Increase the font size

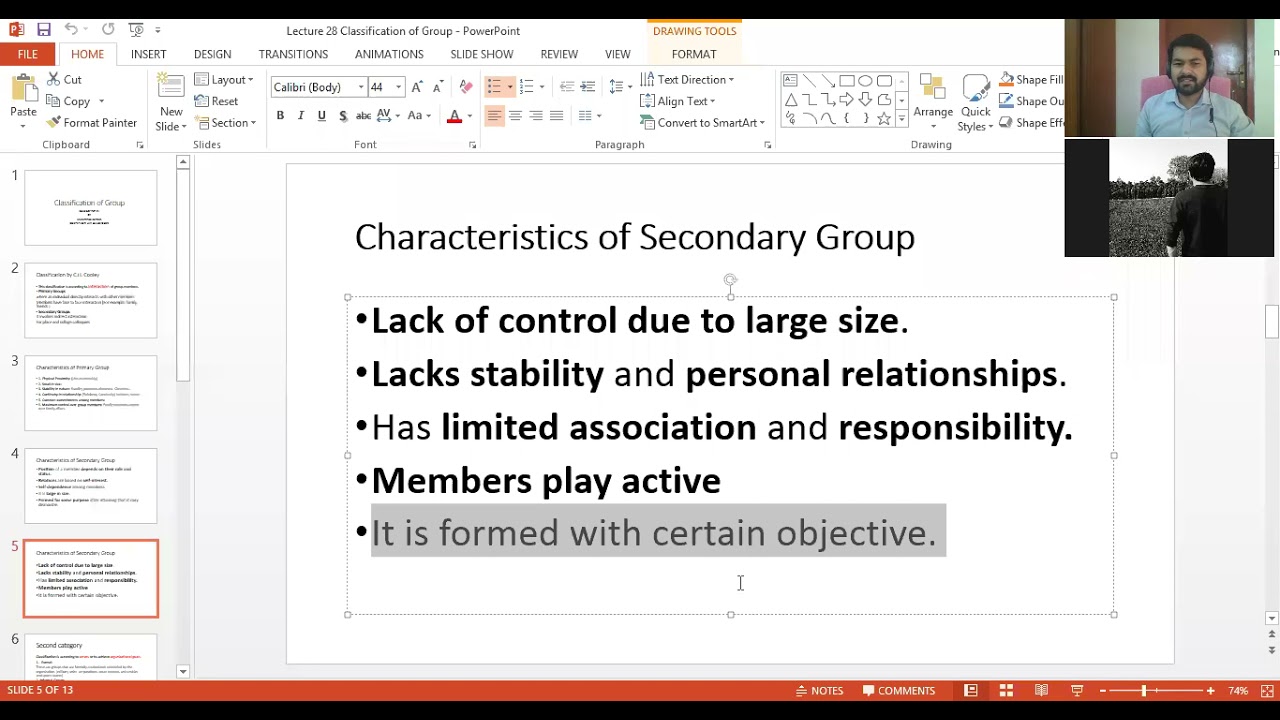(x=417, y=87)
